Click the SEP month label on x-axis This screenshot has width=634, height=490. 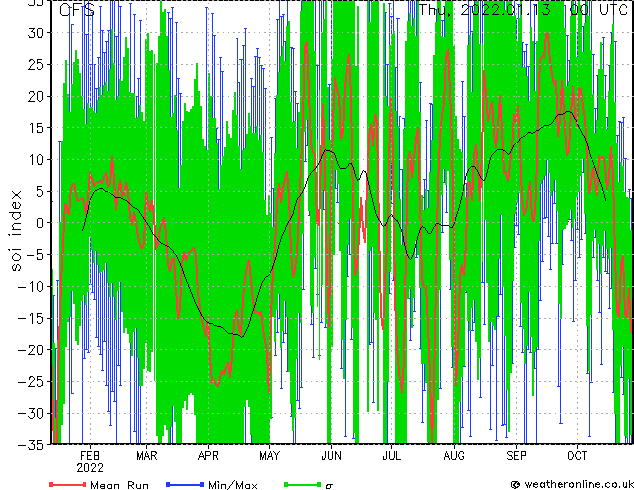click(x=516, y=456)
